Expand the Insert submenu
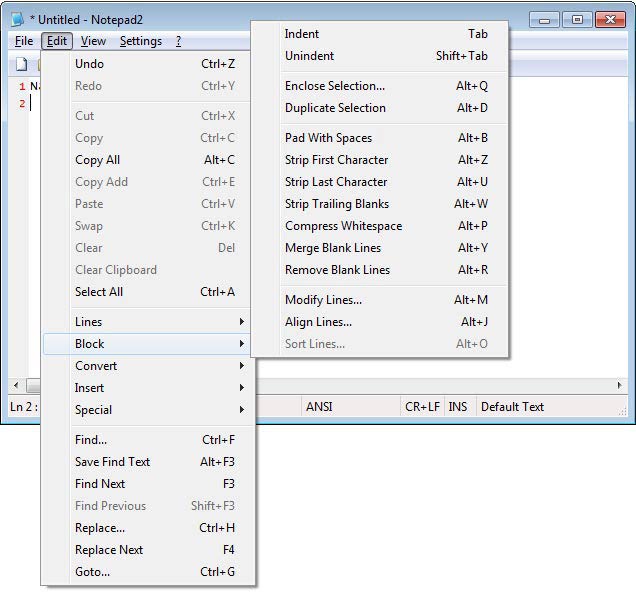 [146, 388]
